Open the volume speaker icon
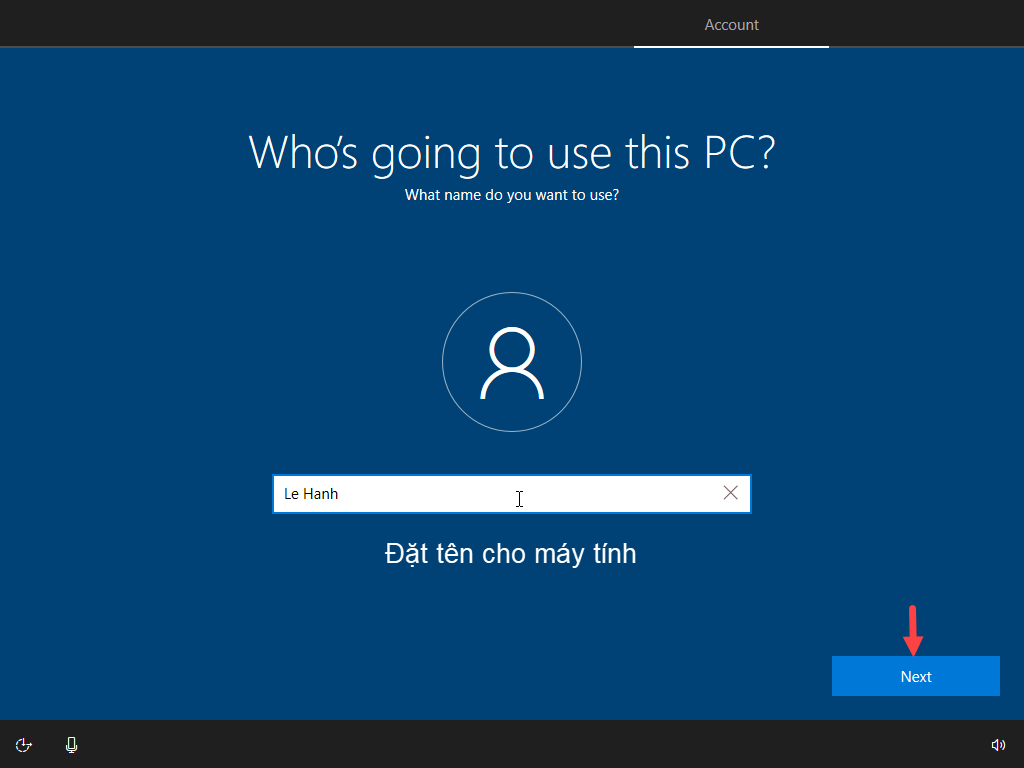 coord(998,745)
